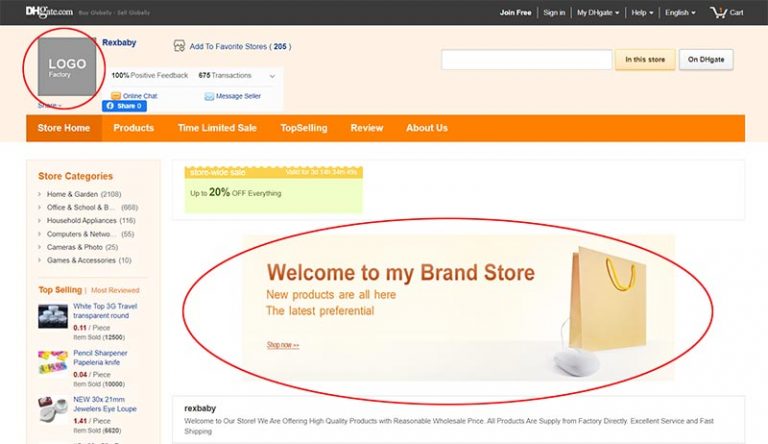Select the TopSelling tab
This screenshot has width=768, height=444.
304,128
